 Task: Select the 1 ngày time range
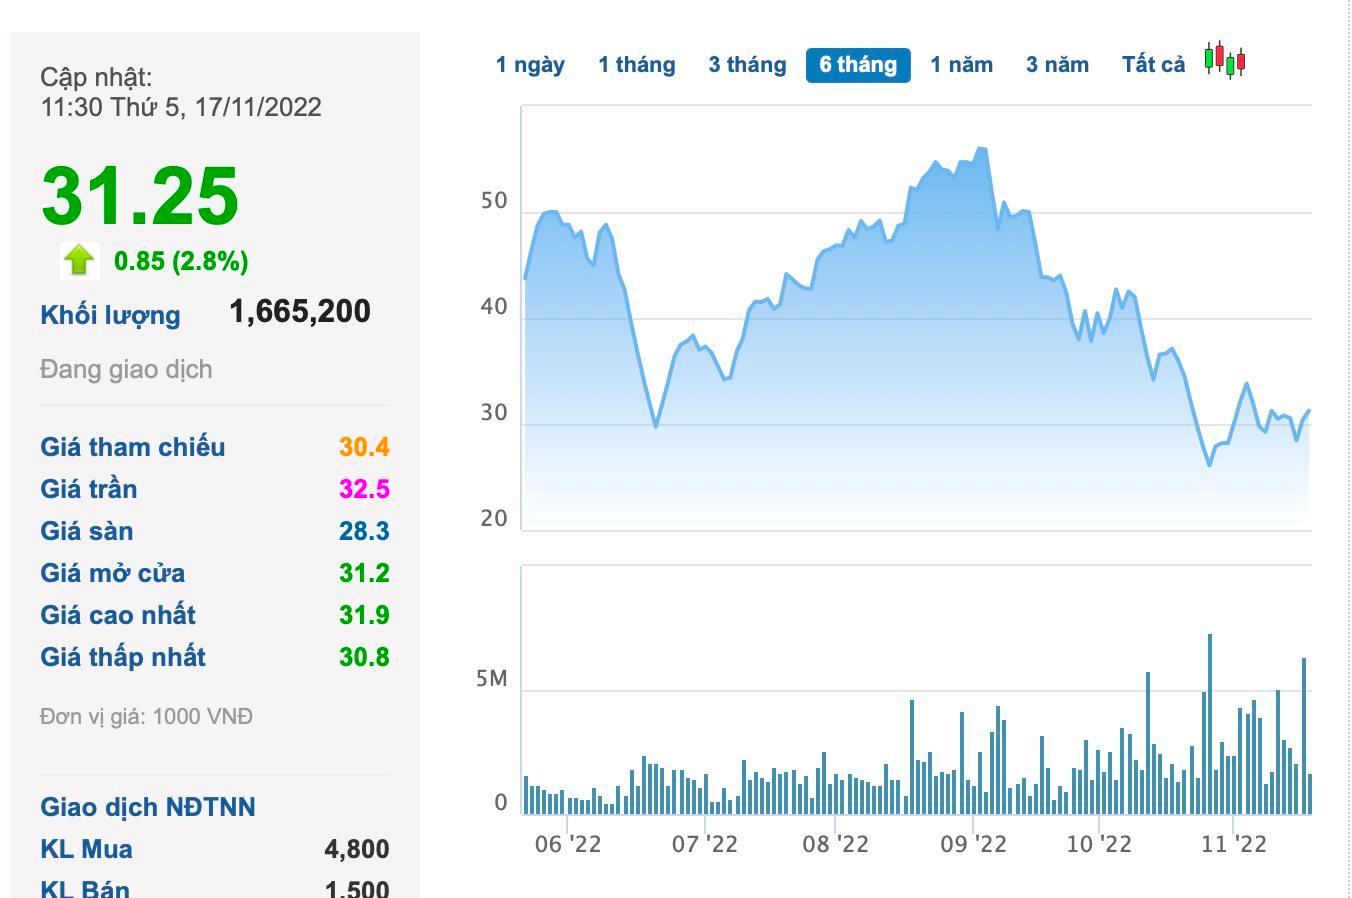[530, 65]
